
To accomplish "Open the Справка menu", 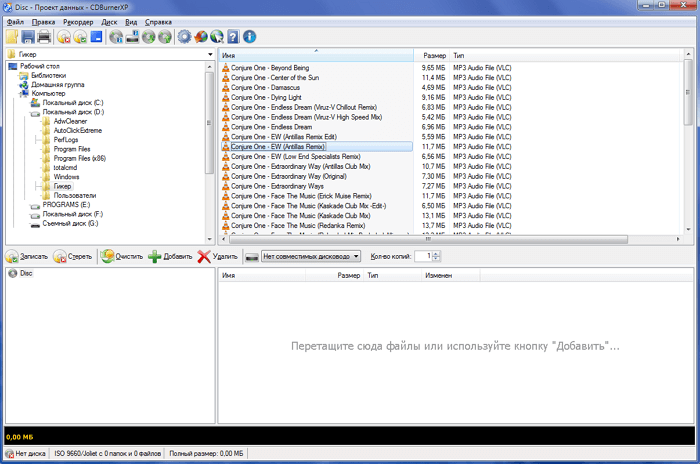I will (158, 21).
